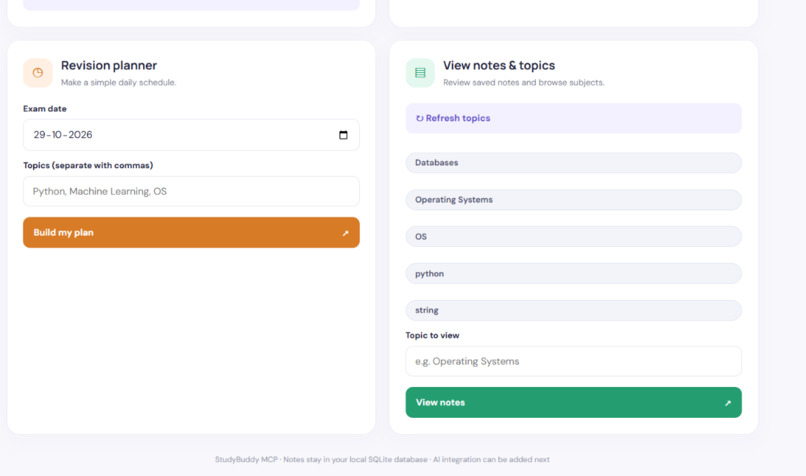
Task: Click the arrow icon on Build my plan
Action: pyautogui.click(x=345, y=233)
